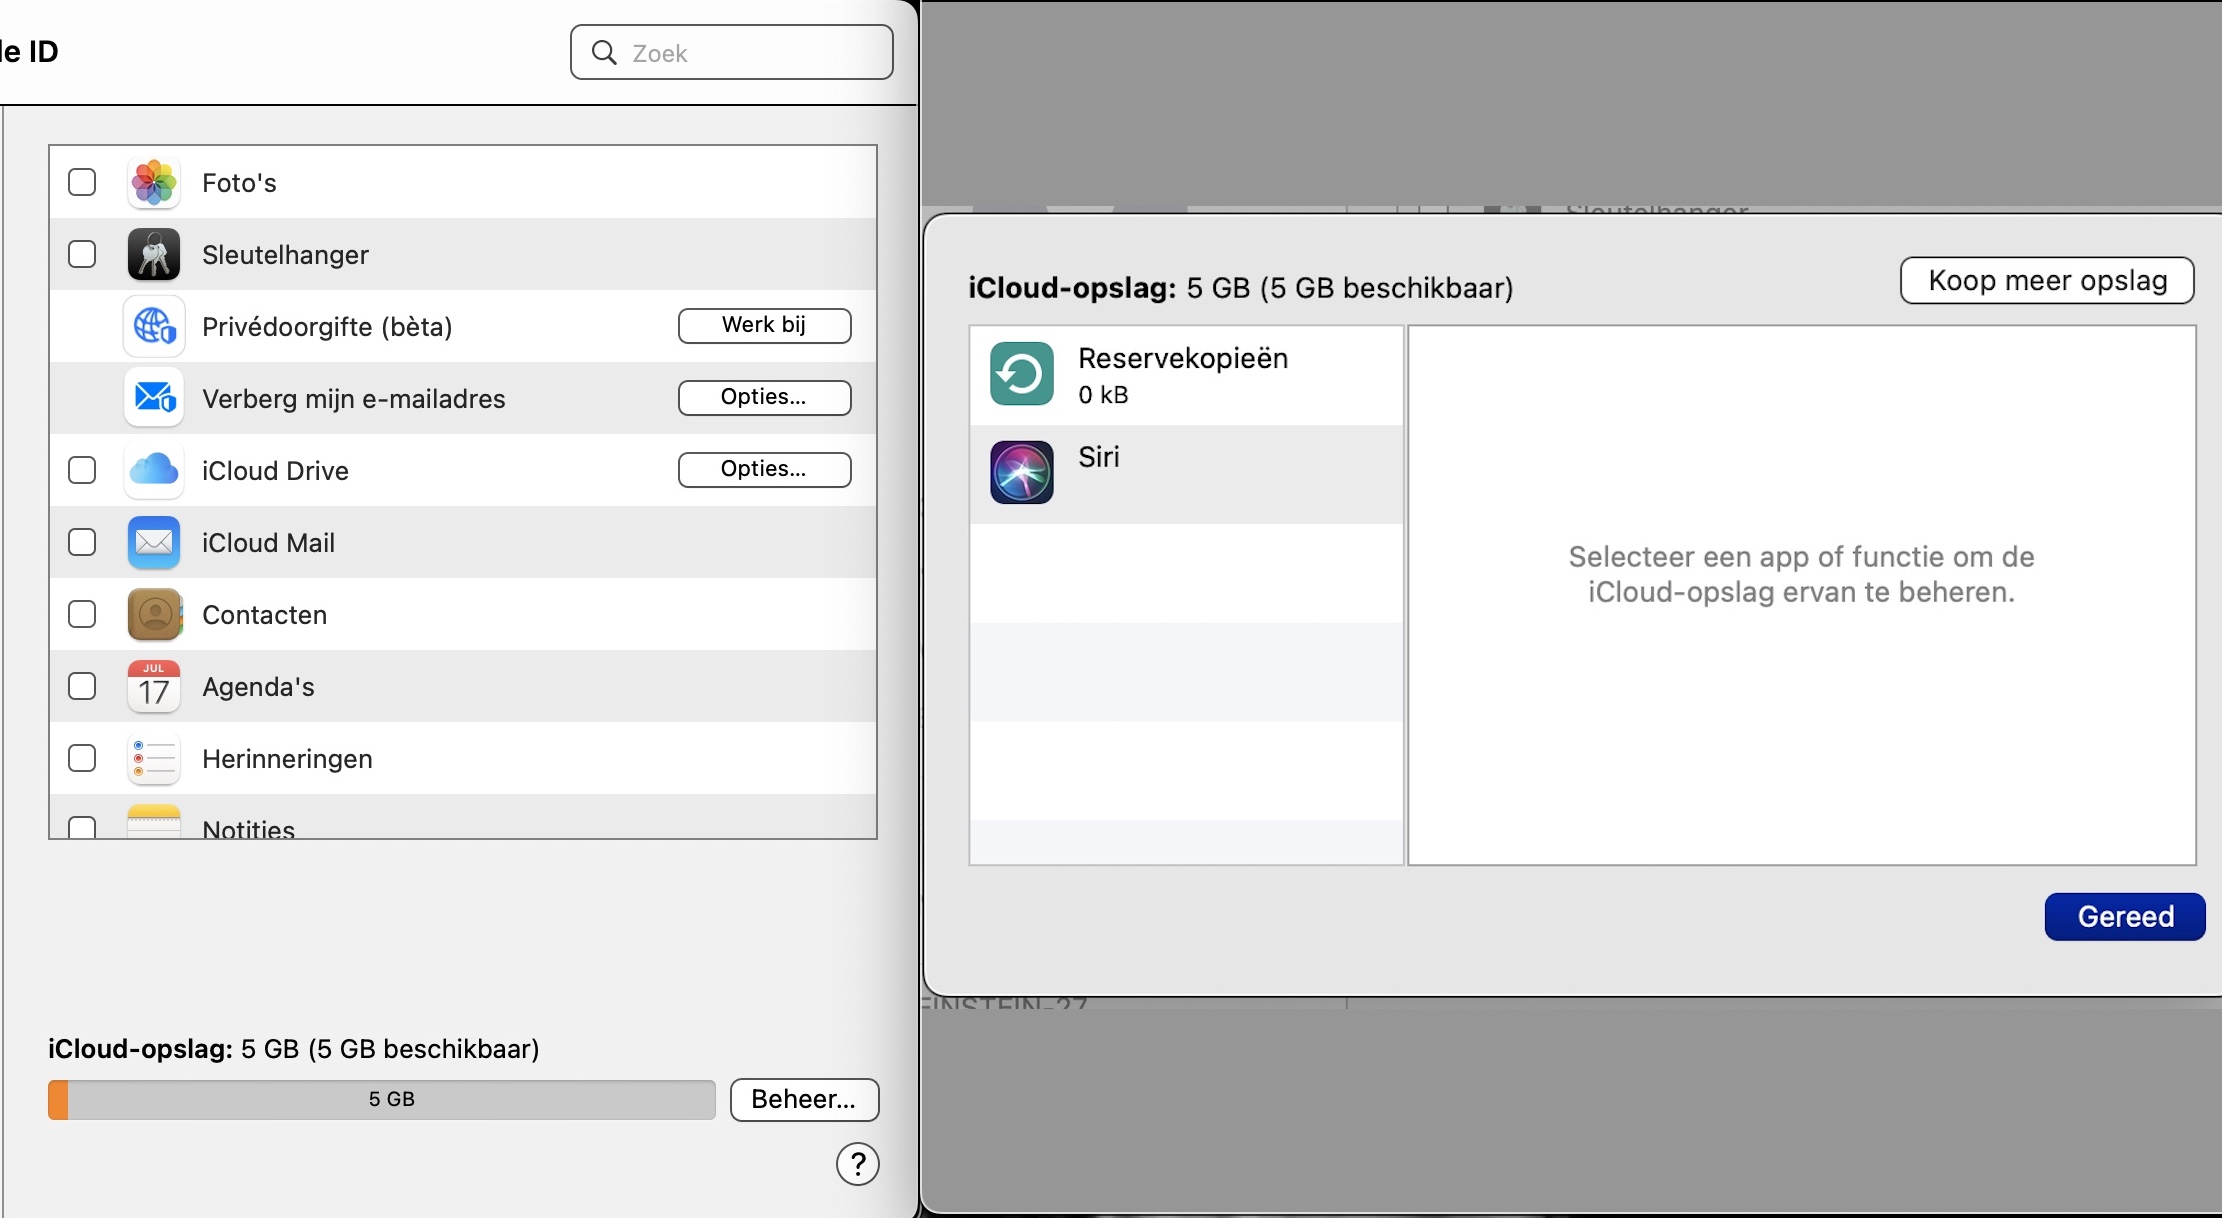Click the iCloud Mail envelope icon
The width and height of the screenshot is (2222, 1218).
point(154,542)
